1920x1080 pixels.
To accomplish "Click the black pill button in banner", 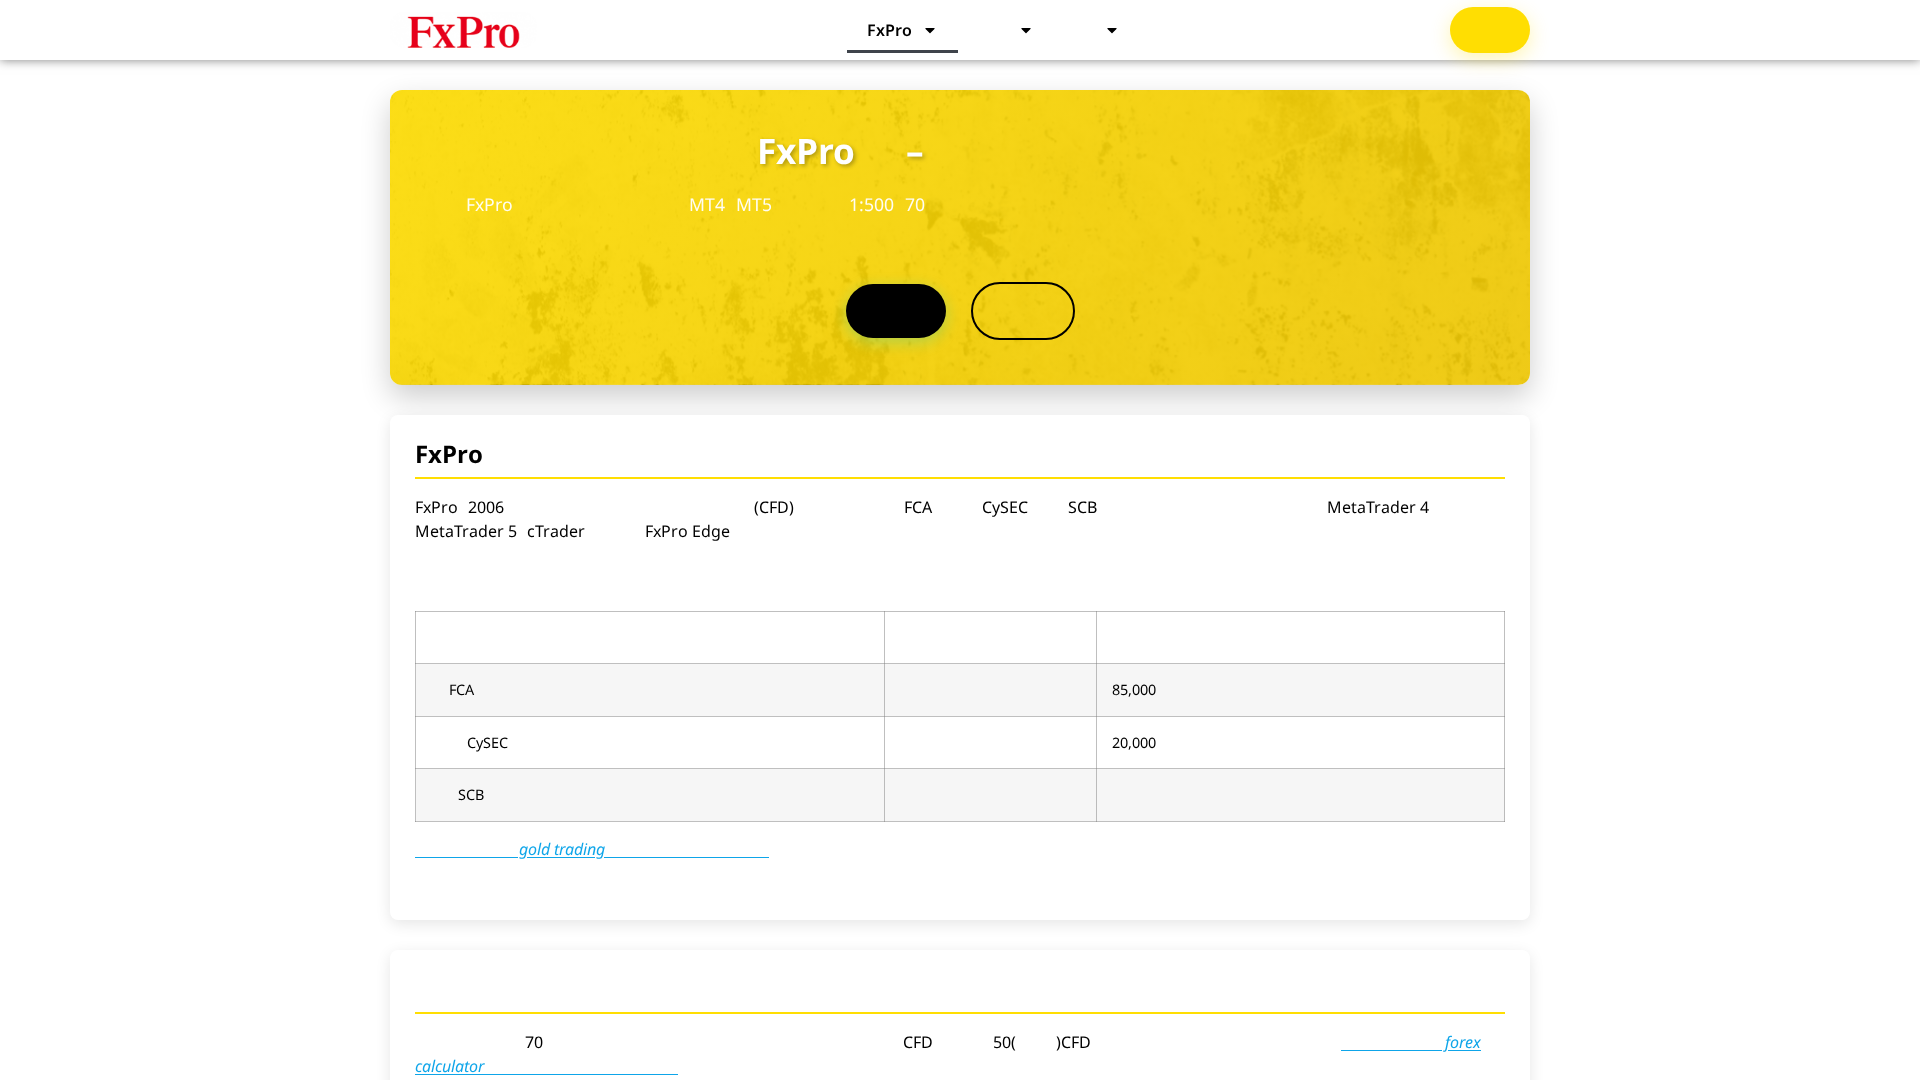I will coord(895,310).
